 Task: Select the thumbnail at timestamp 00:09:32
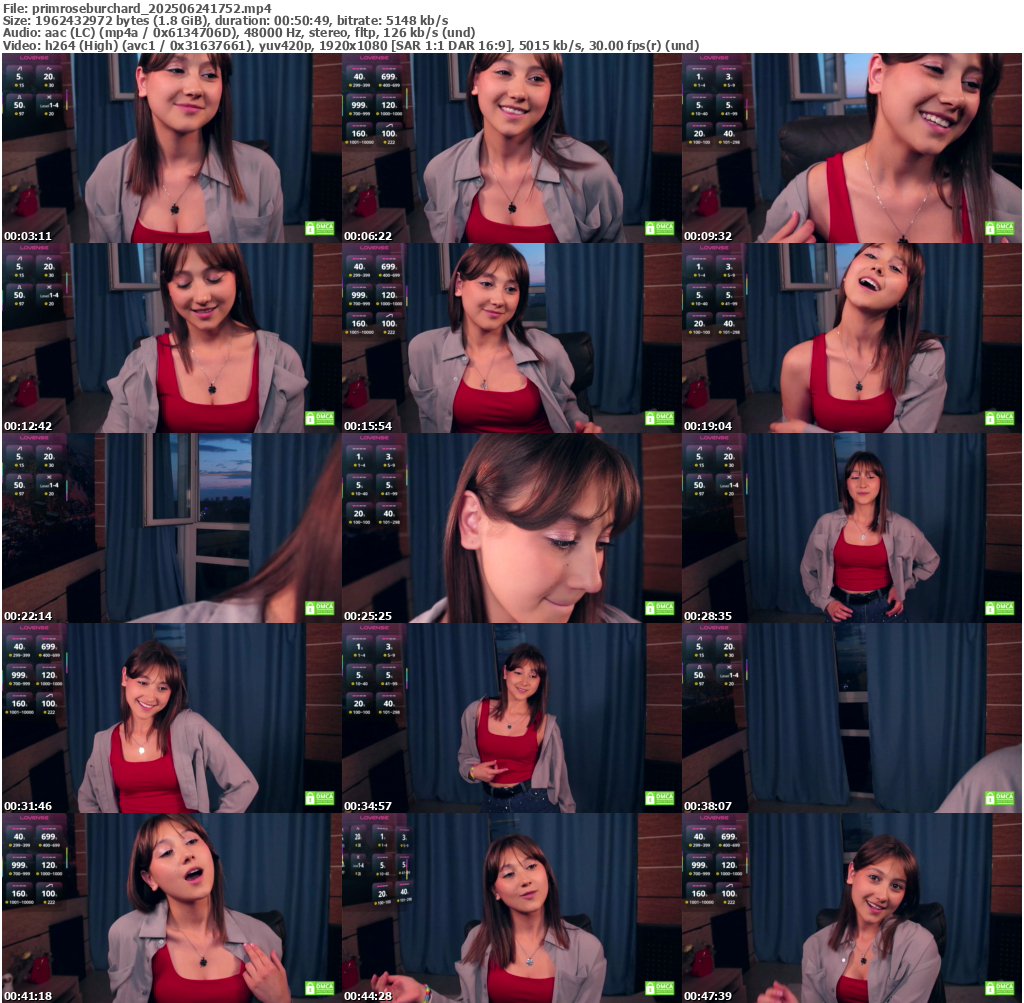[x=851, y=148]
